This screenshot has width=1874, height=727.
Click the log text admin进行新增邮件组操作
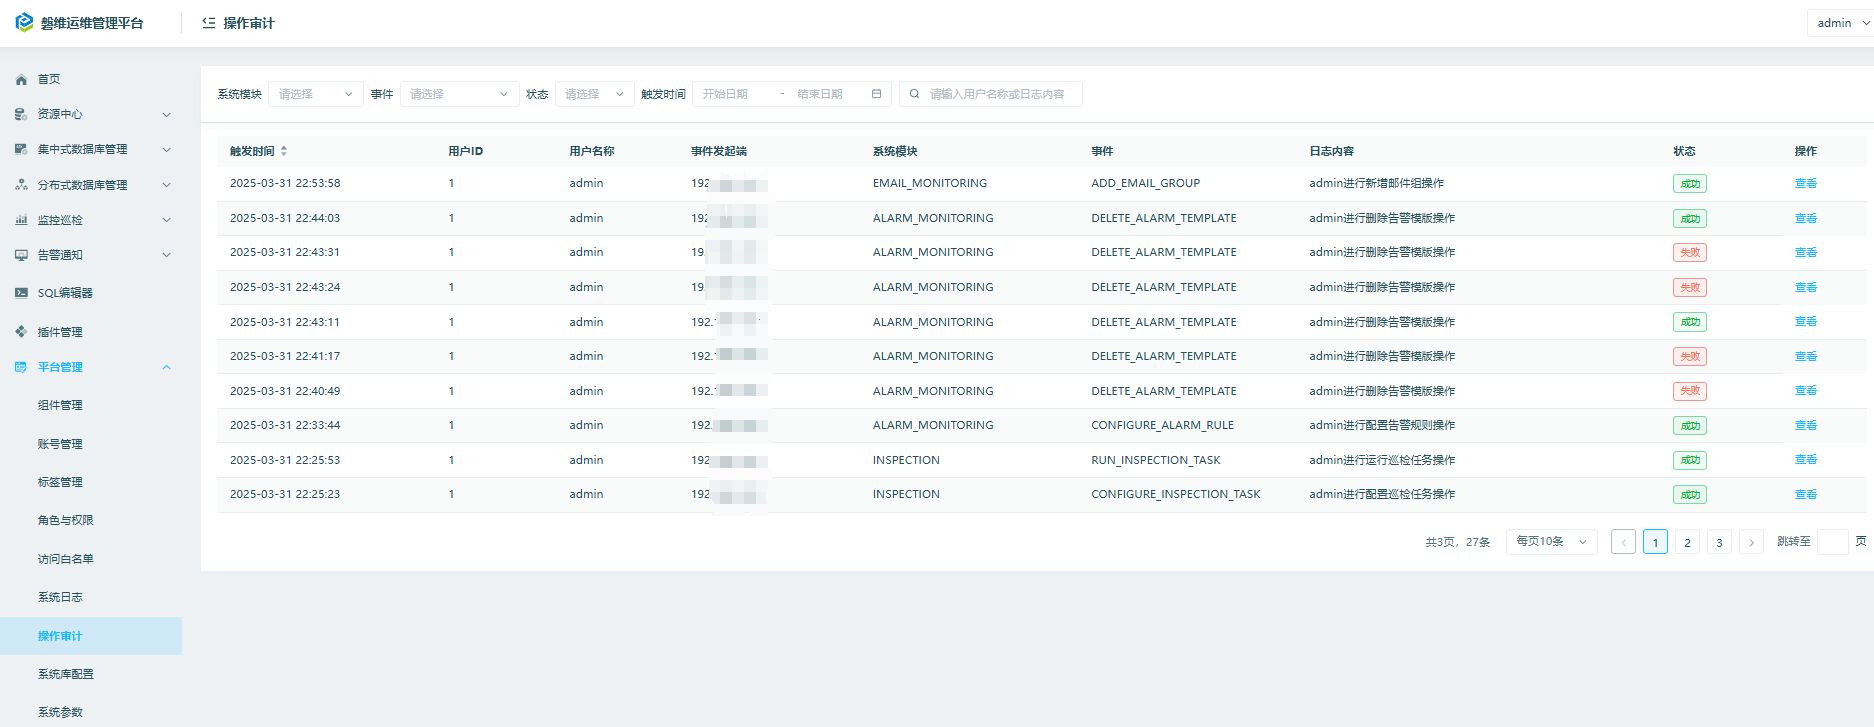point(1377,183)
